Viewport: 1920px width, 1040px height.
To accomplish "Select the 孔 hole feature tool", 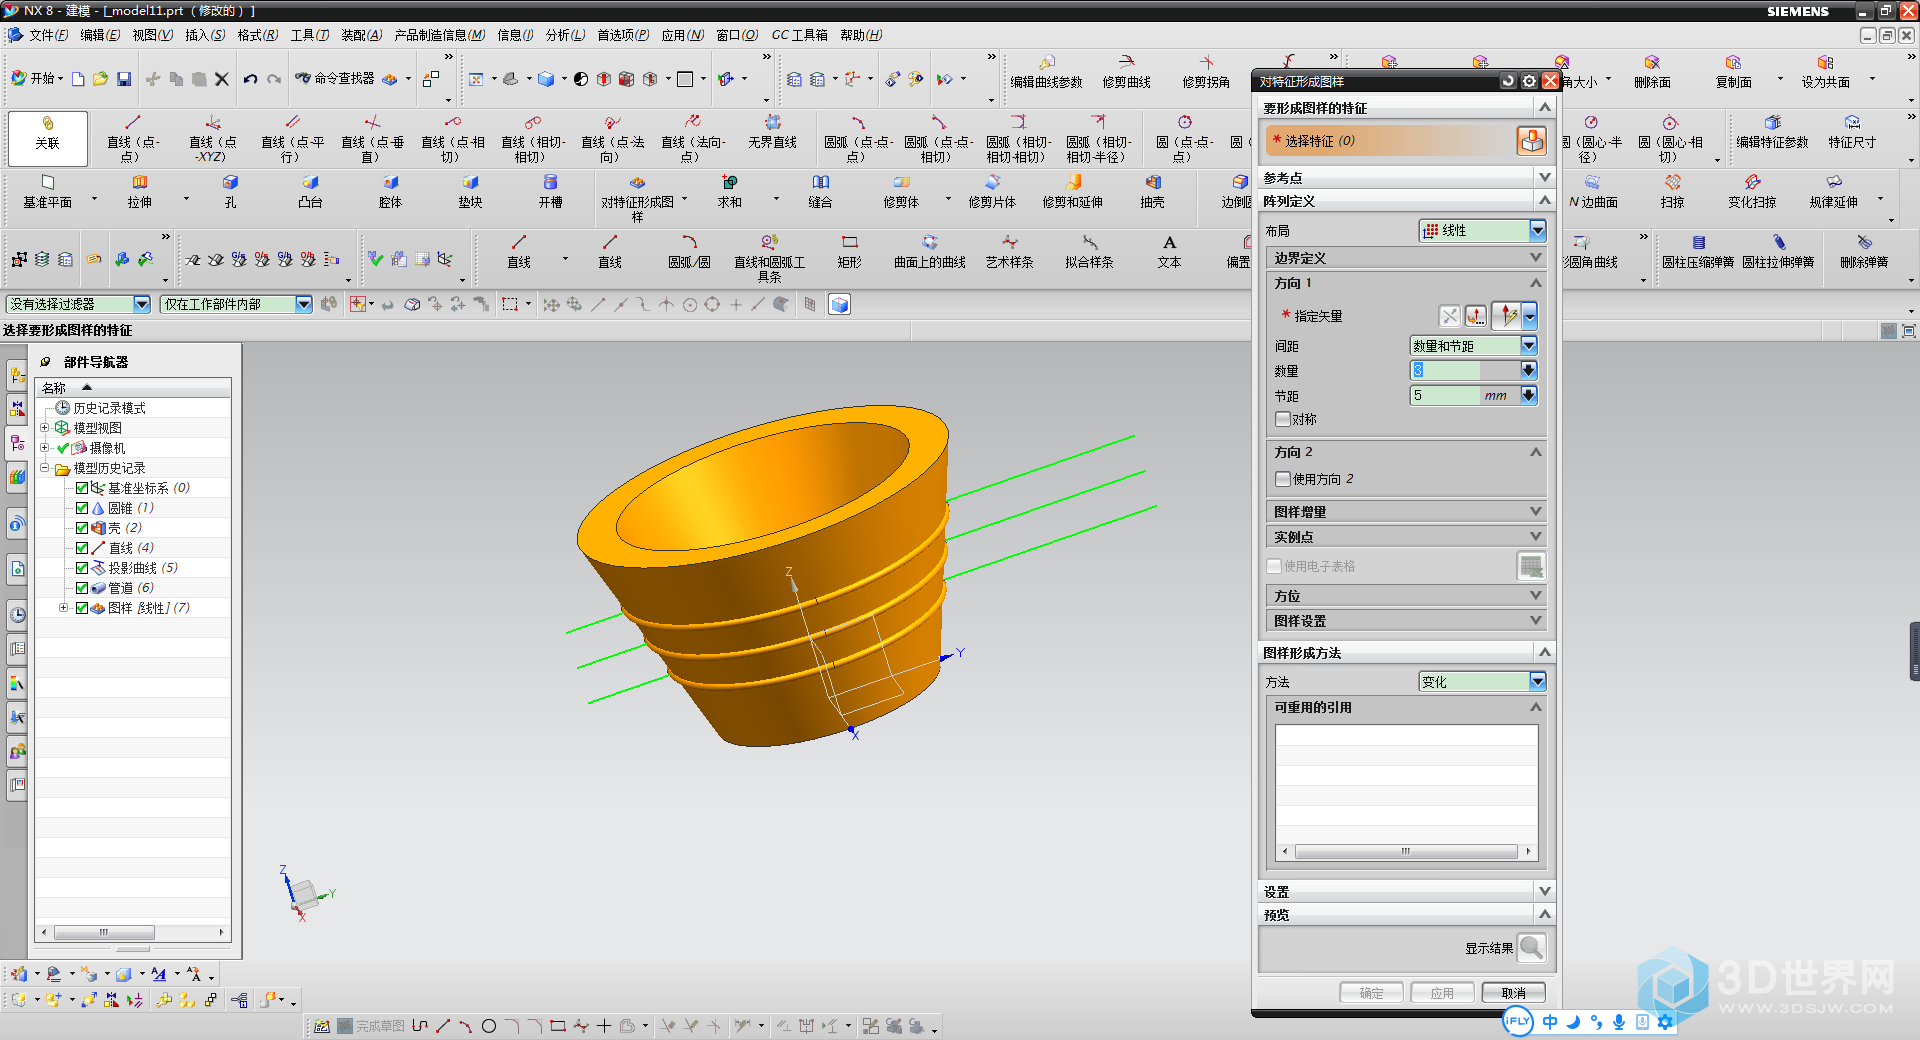I will pyautogui.click(x=230, y=191).
